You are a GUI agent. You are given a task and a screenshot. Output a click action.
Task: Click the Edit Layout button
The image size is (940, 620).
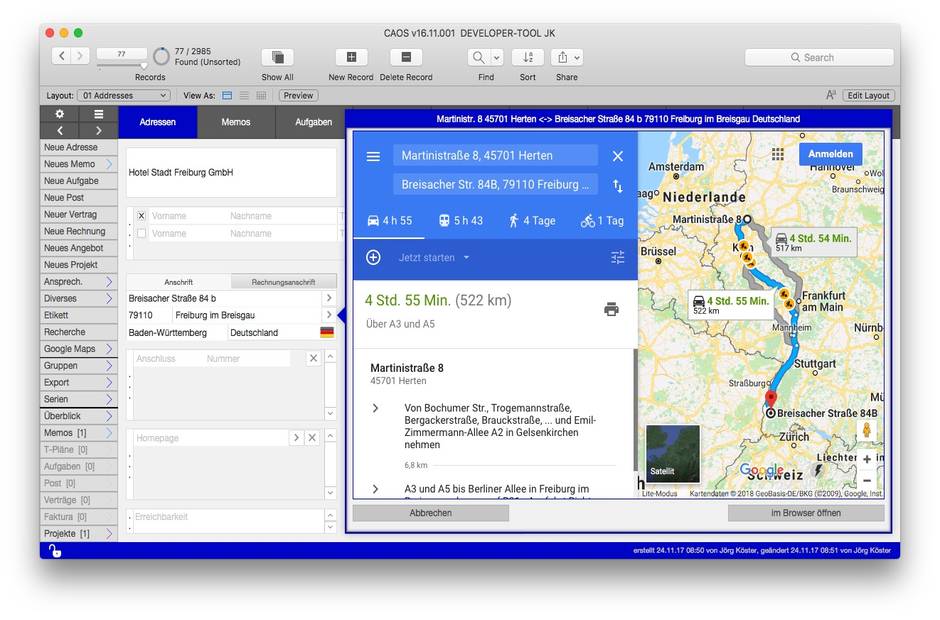tap(868, 95)
